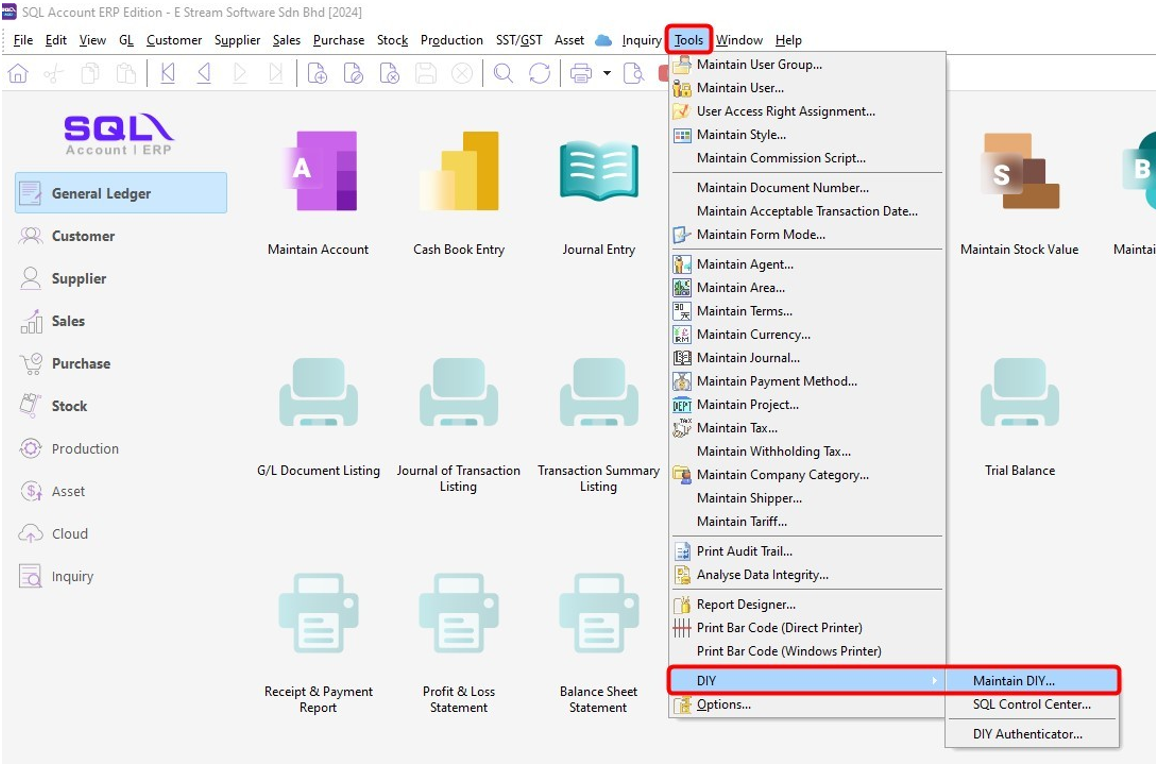Click the Home icon in the toolbar

[18, 73]
